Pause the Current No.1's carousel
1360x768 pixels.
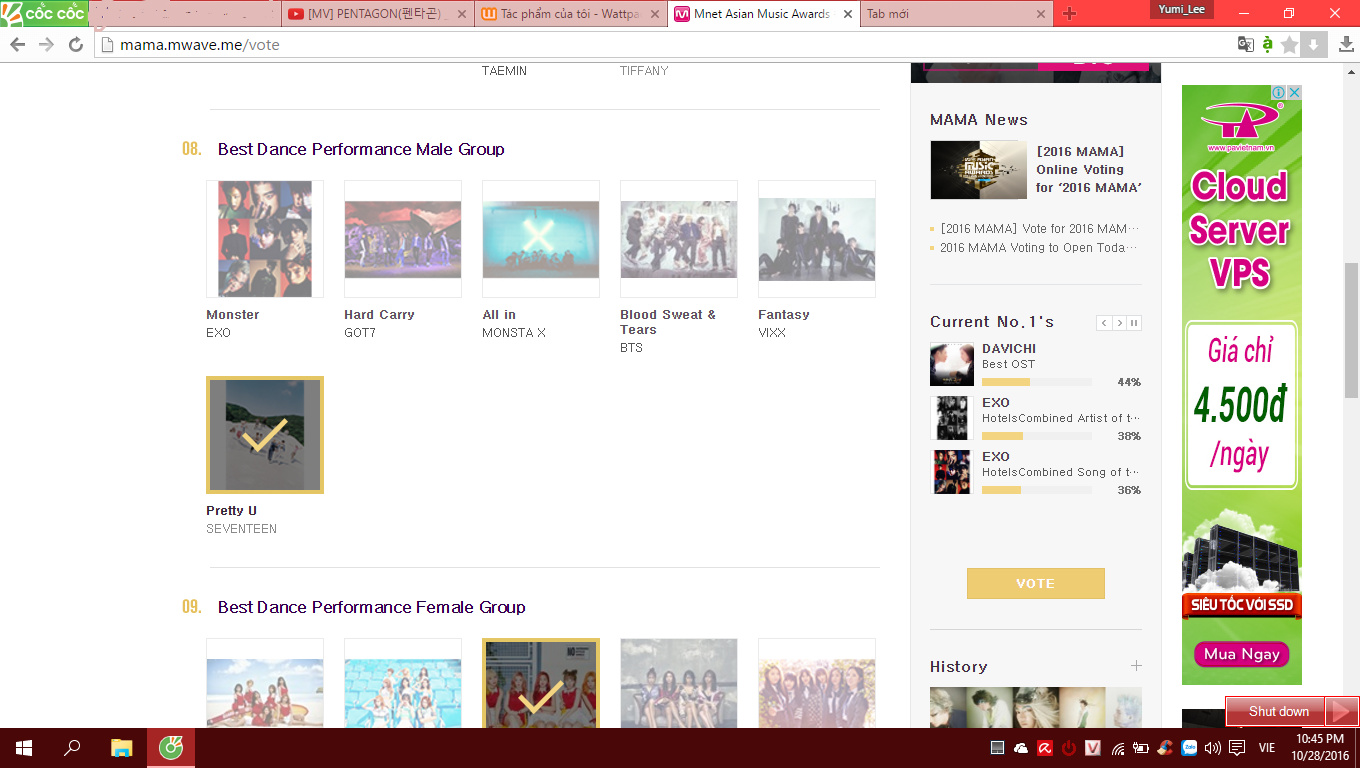click(1134, 323)
